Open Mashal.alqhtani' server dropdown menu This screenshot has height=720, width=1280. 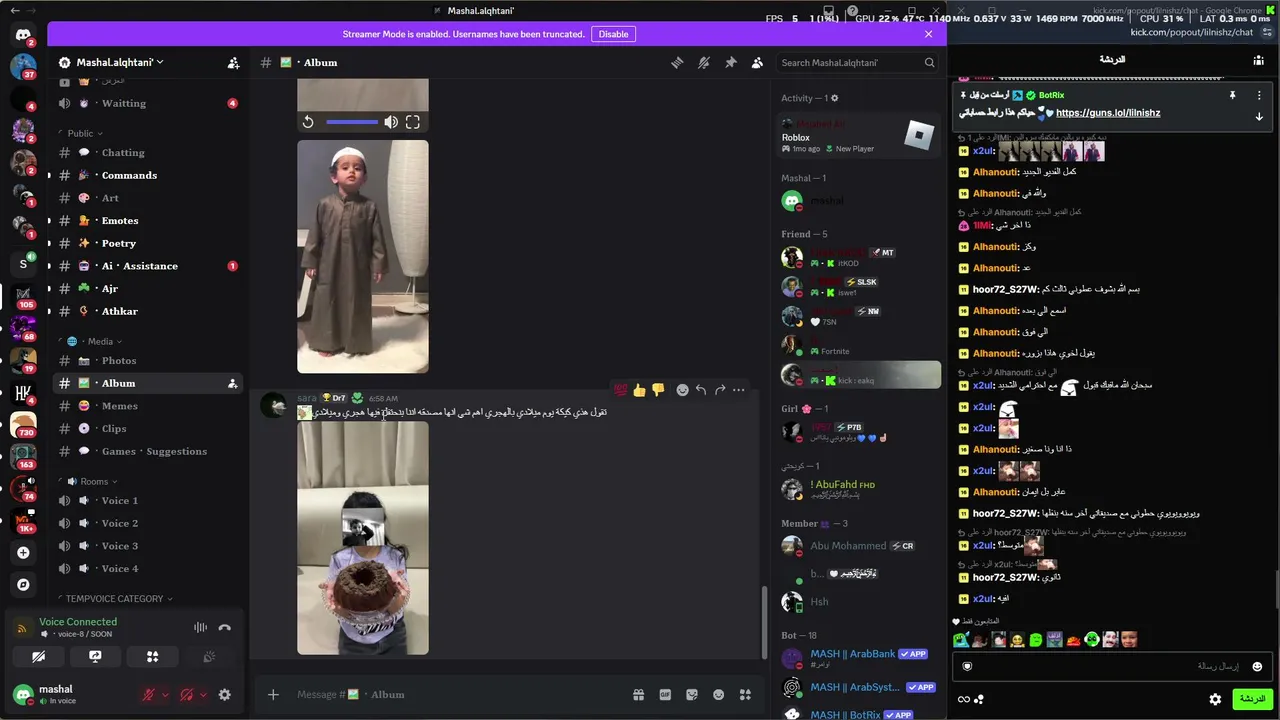120,62
